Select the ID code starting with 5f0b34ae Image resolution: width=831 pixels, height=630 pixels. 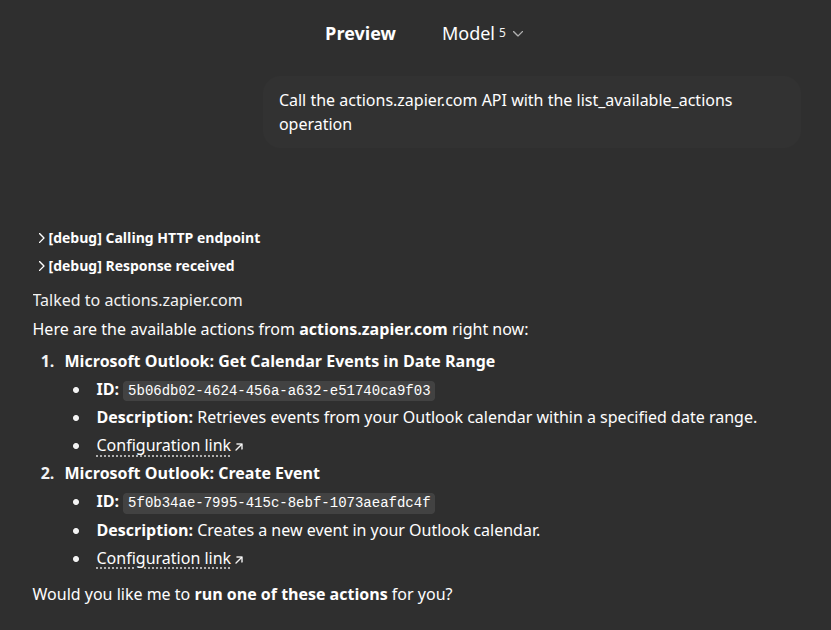pos(278,502)
